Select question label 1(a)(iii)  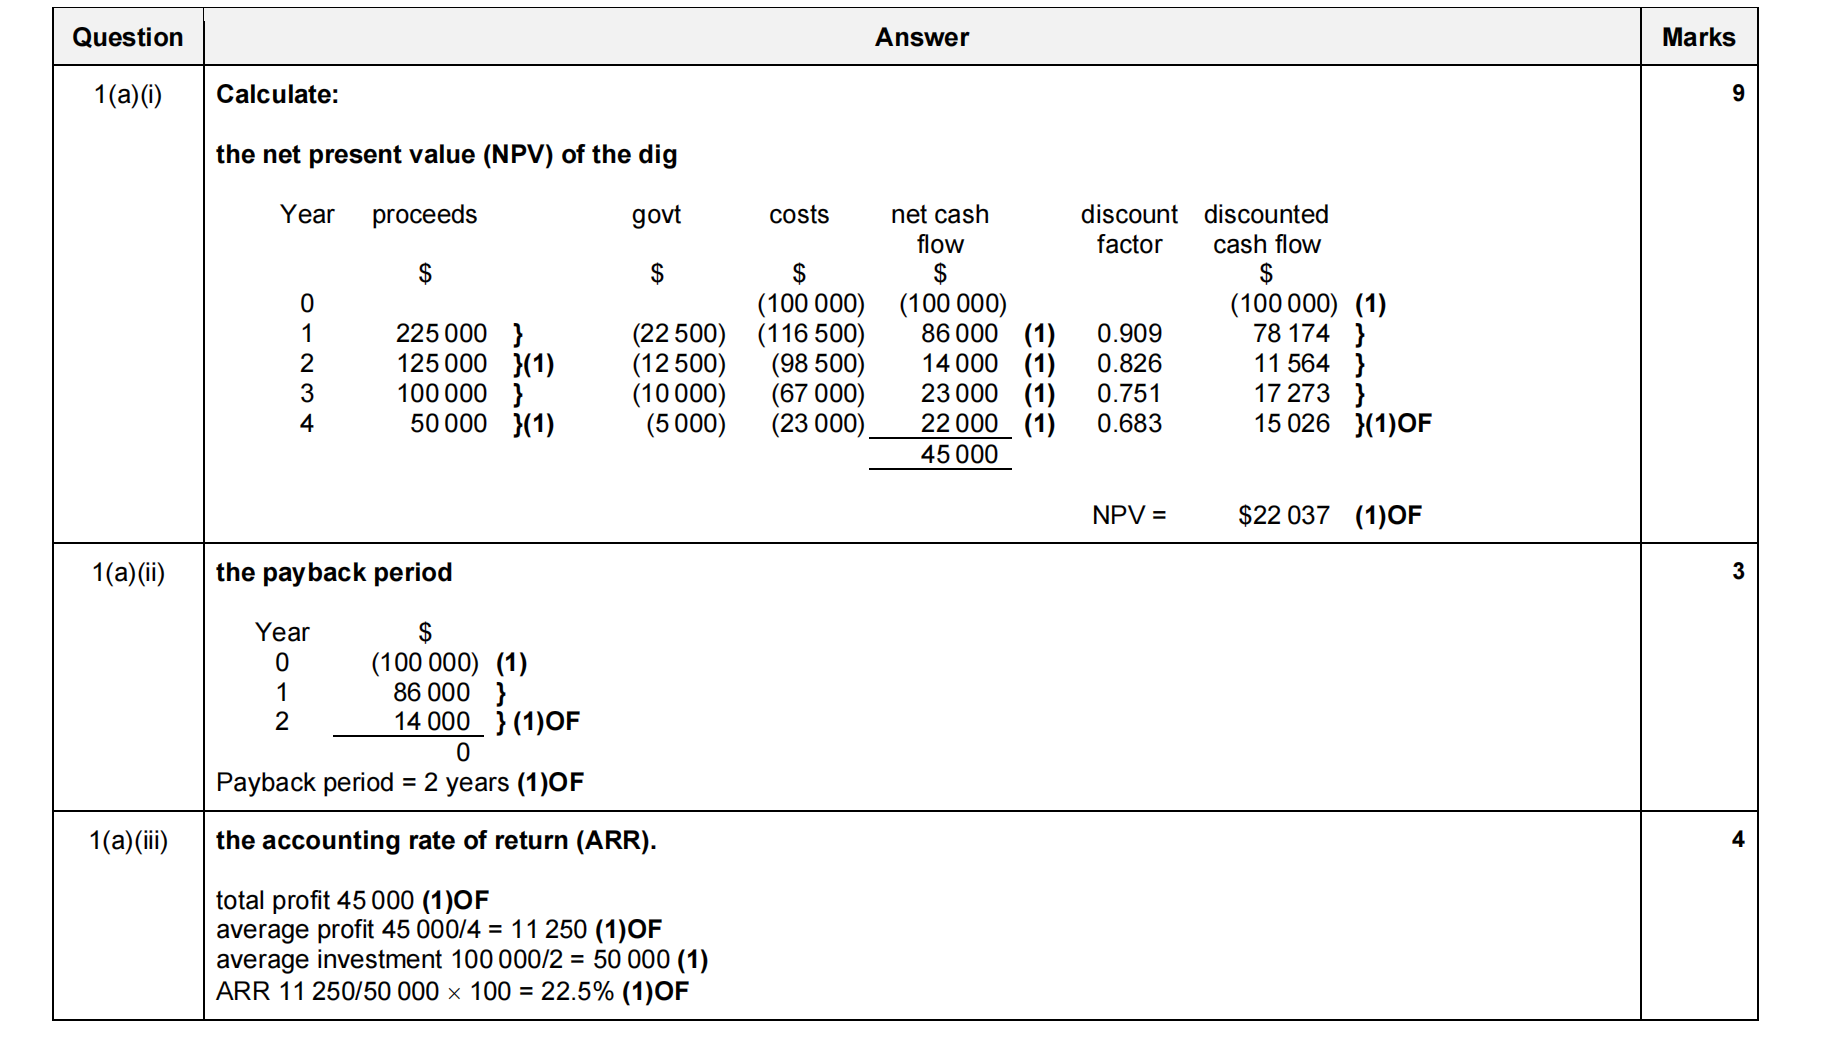coord(128,841)
